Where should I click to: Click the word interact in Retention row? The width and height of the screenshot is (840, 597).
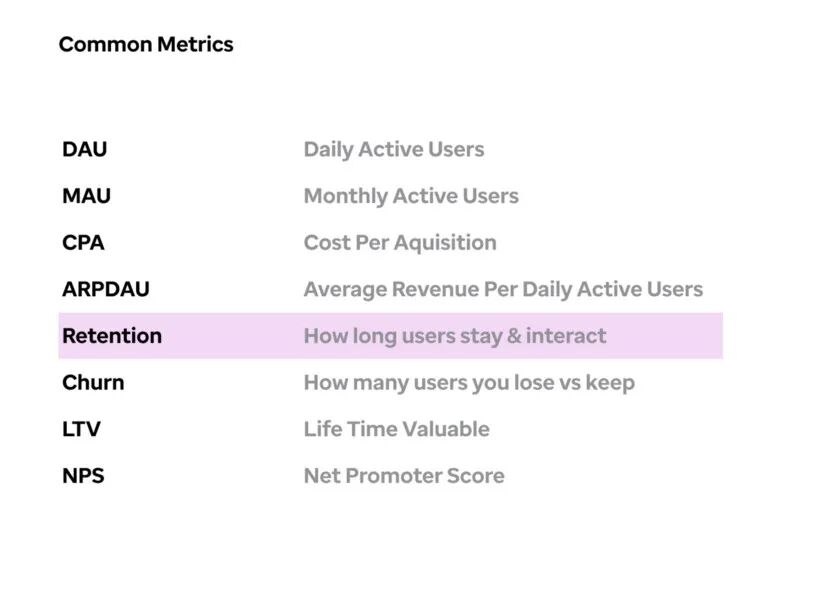coord(566,336)
